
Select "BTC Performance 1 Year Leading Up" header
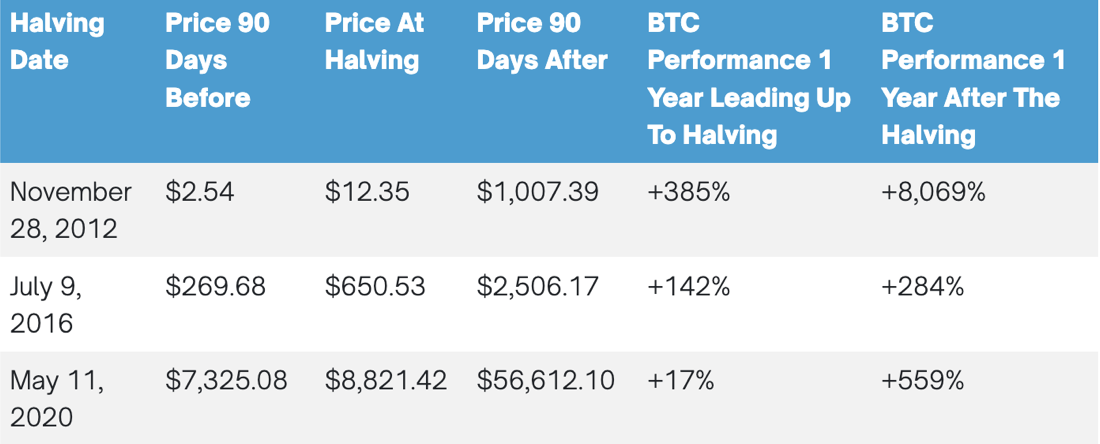749,79
